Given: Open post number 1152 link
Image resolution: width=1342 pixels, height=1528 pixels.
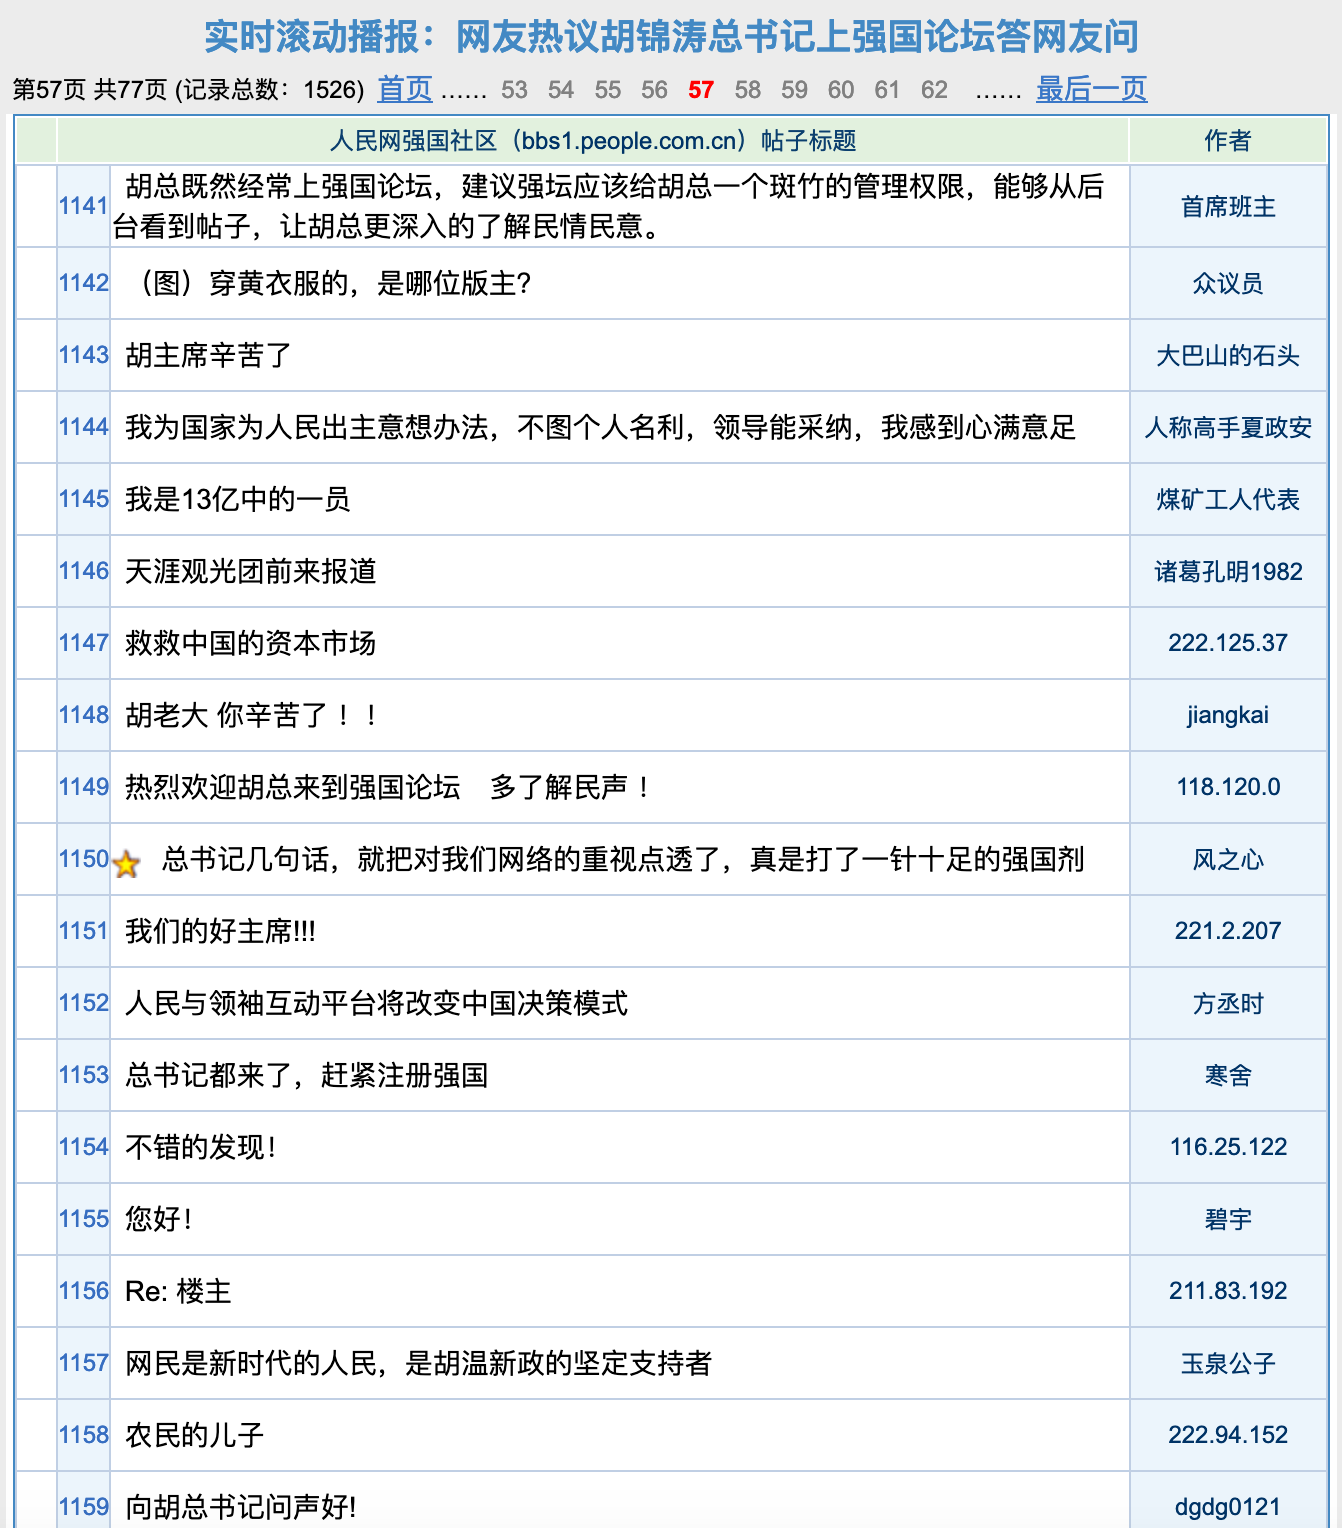Looking at the screenshot, I should [x=83, y=1003].
